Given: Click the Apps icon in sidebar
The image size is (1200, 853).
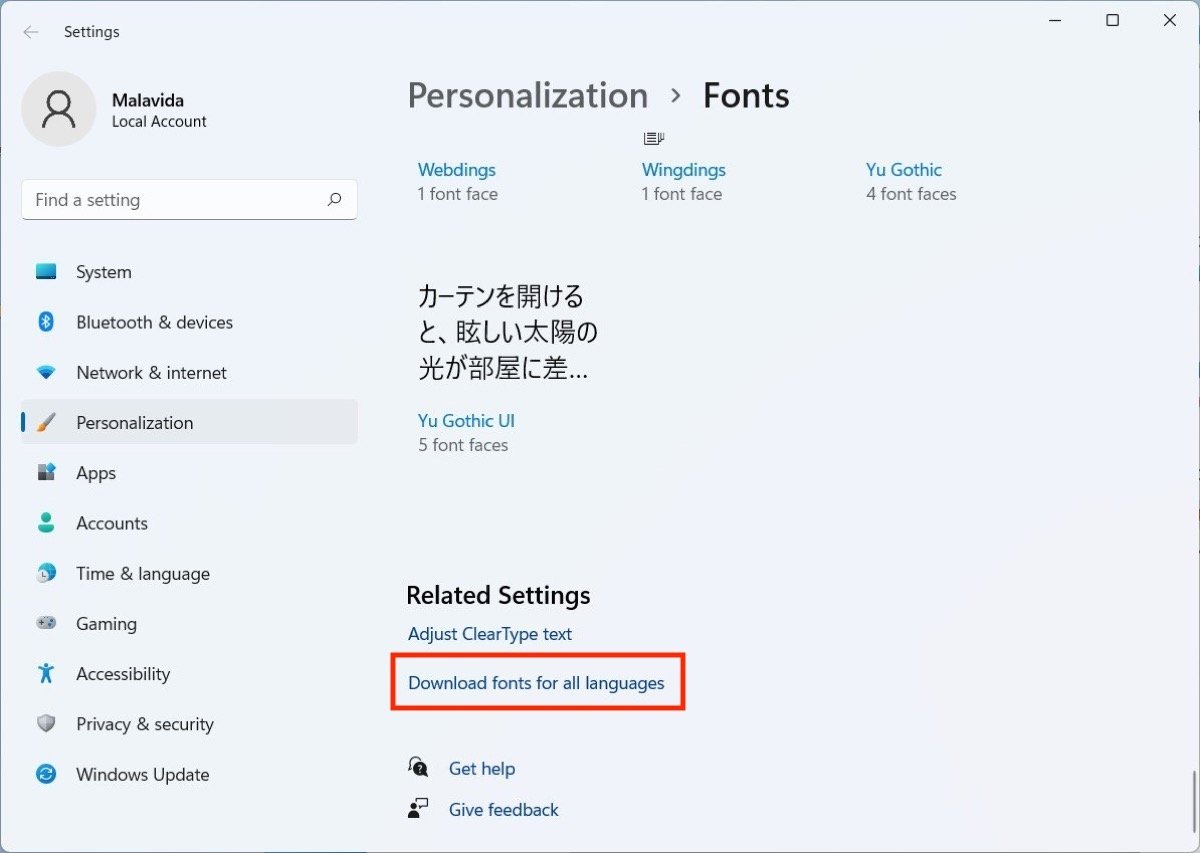Looking at the screenshot, I should (x=46, y=473).
